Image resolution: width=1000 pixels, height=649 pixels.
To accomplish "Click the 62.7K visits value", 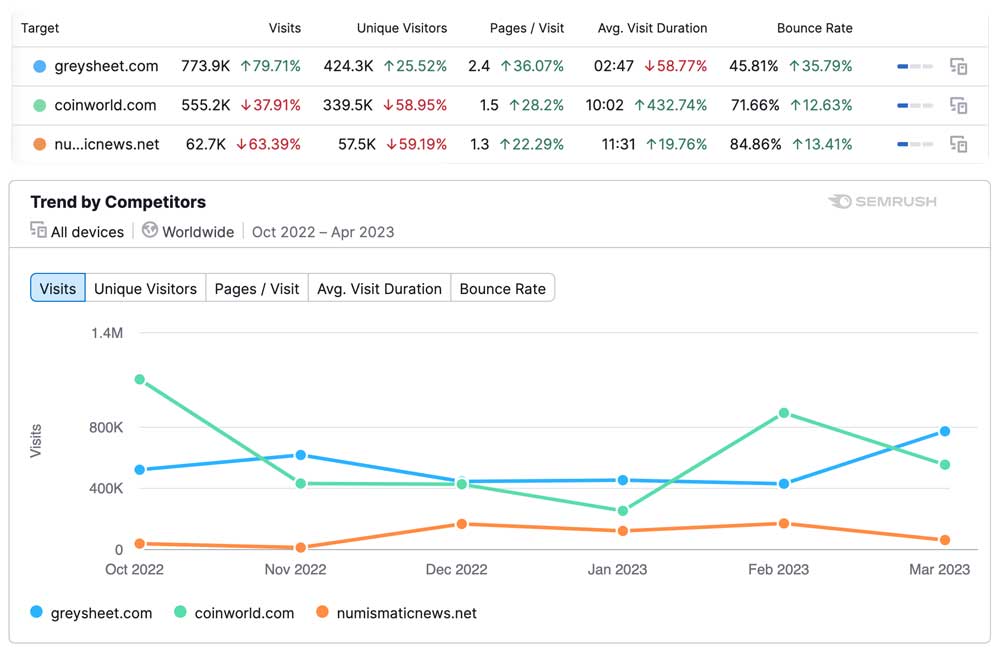I will (x=205, y=144).
